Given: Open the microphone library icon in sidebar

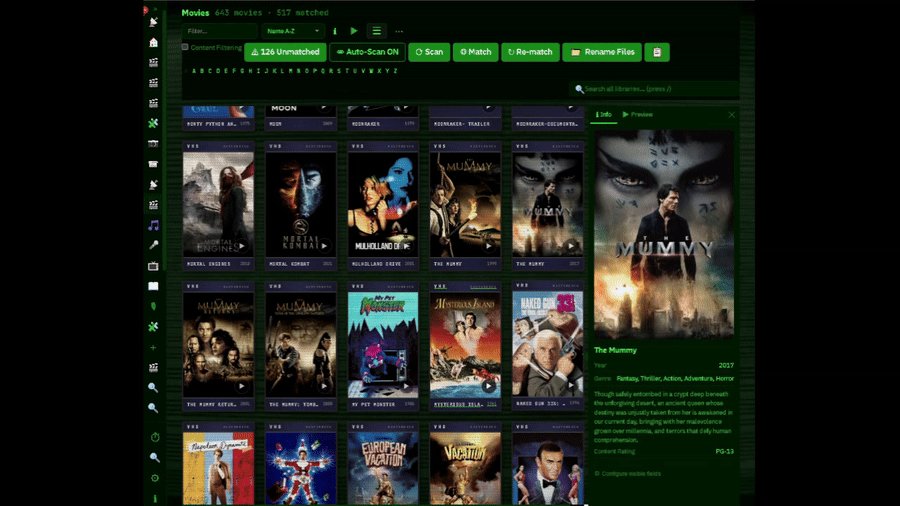Looking at the screenshot, I should pos(153,246).
